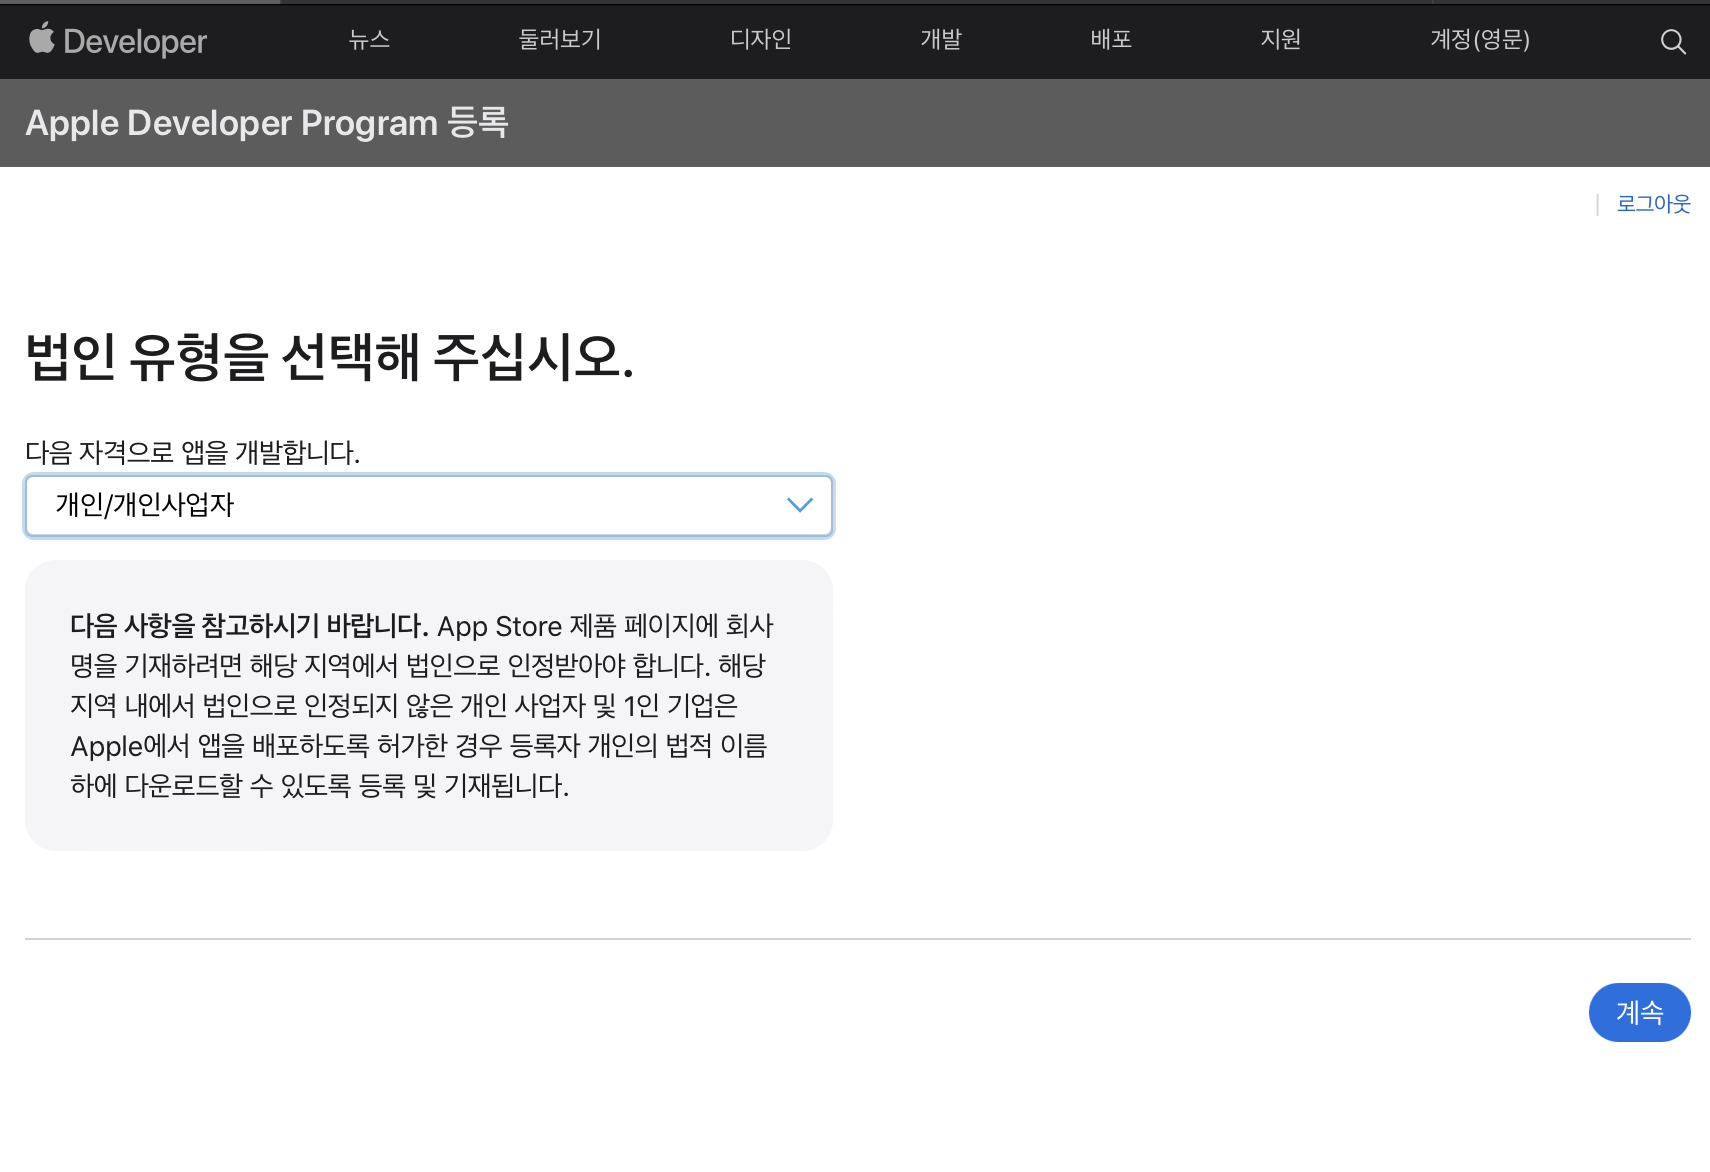This screenshot has width=1710, height=1172.
Task: Expand the dropdown using the blue chevron arrow
Action: pyautogui.click(x=799, y=505)
